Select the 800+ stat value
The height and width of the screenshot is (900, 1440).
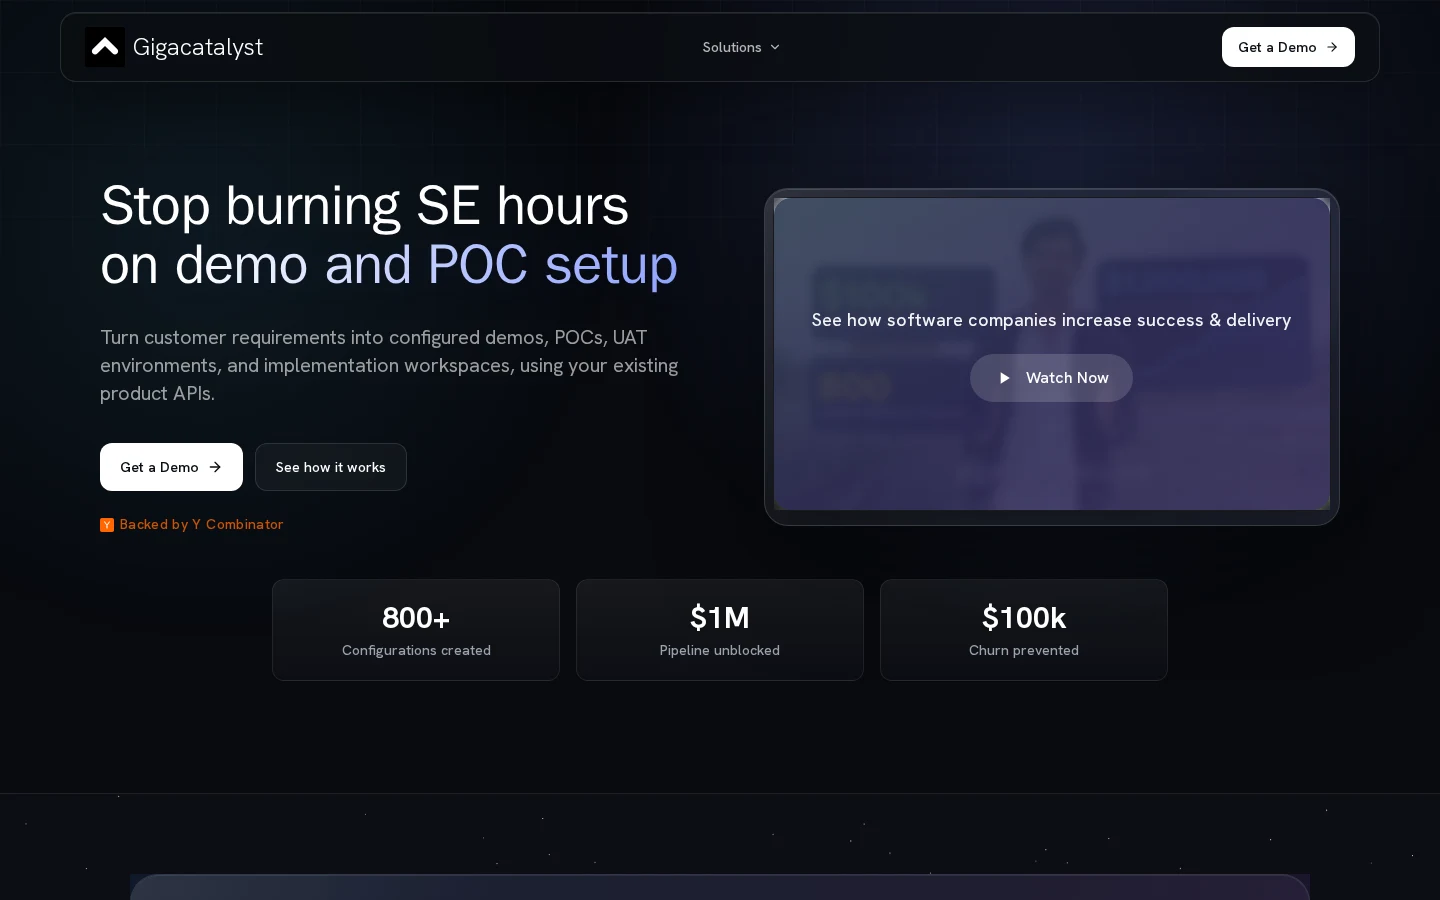click(416, 618)
